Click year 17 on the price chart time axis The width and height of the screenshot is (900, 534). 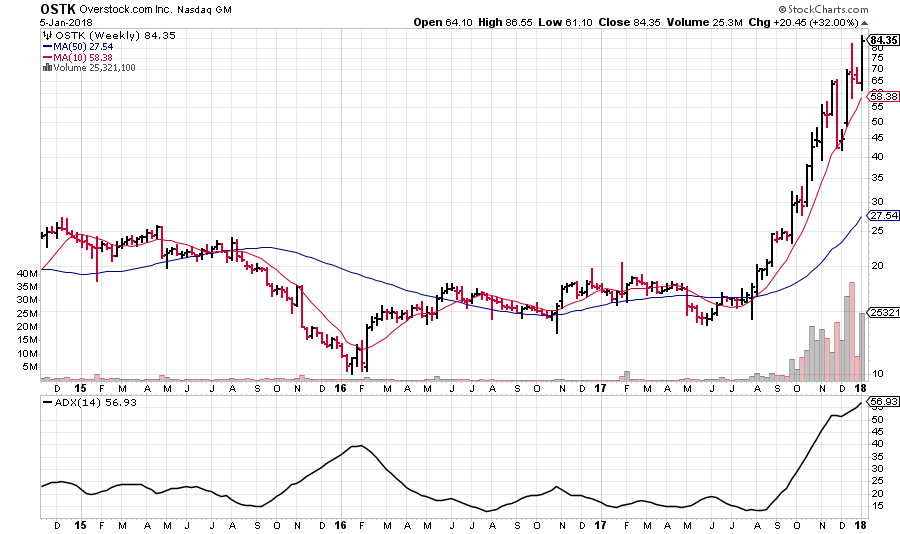(600, 388)
